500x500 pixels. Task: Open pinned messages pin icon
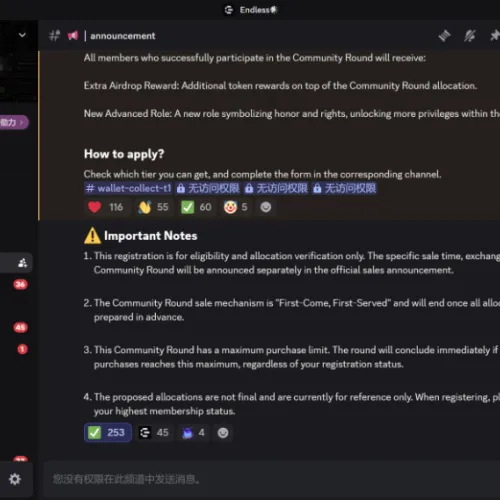tap(495, 35)
